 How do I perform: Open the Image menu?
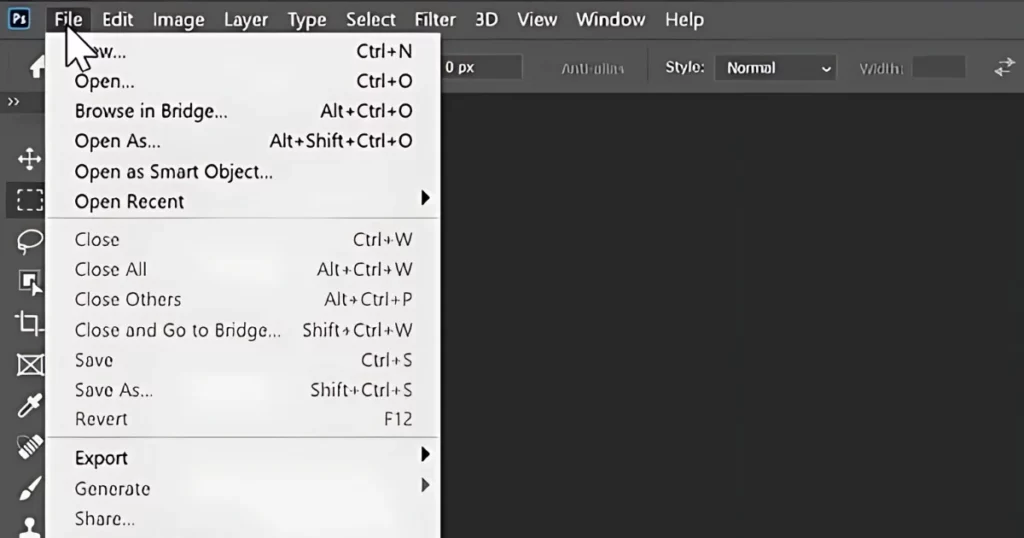[178, 20]
